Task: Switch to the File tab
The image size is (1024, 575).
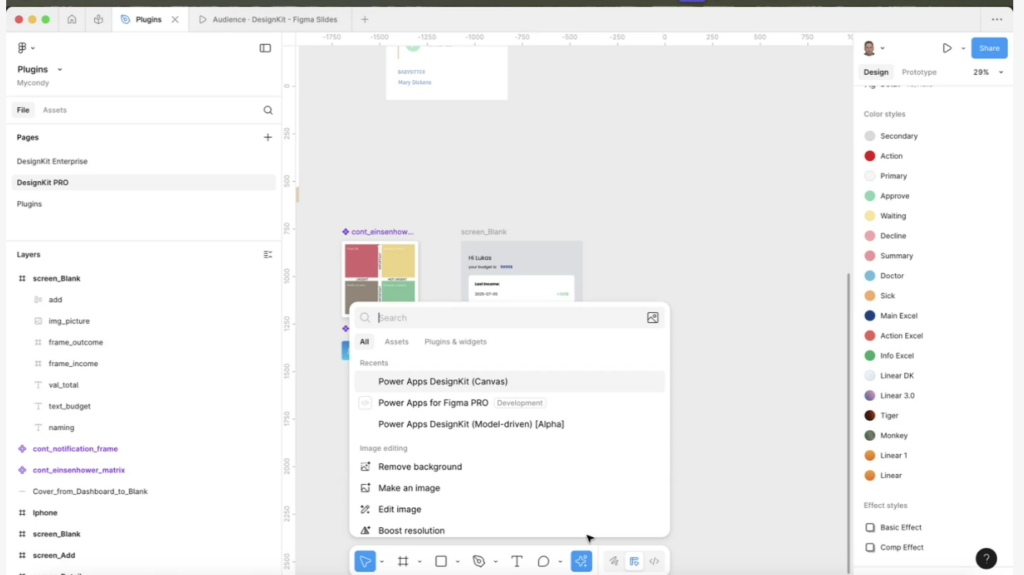Action: pyautogui.click(x=23, y=110)
